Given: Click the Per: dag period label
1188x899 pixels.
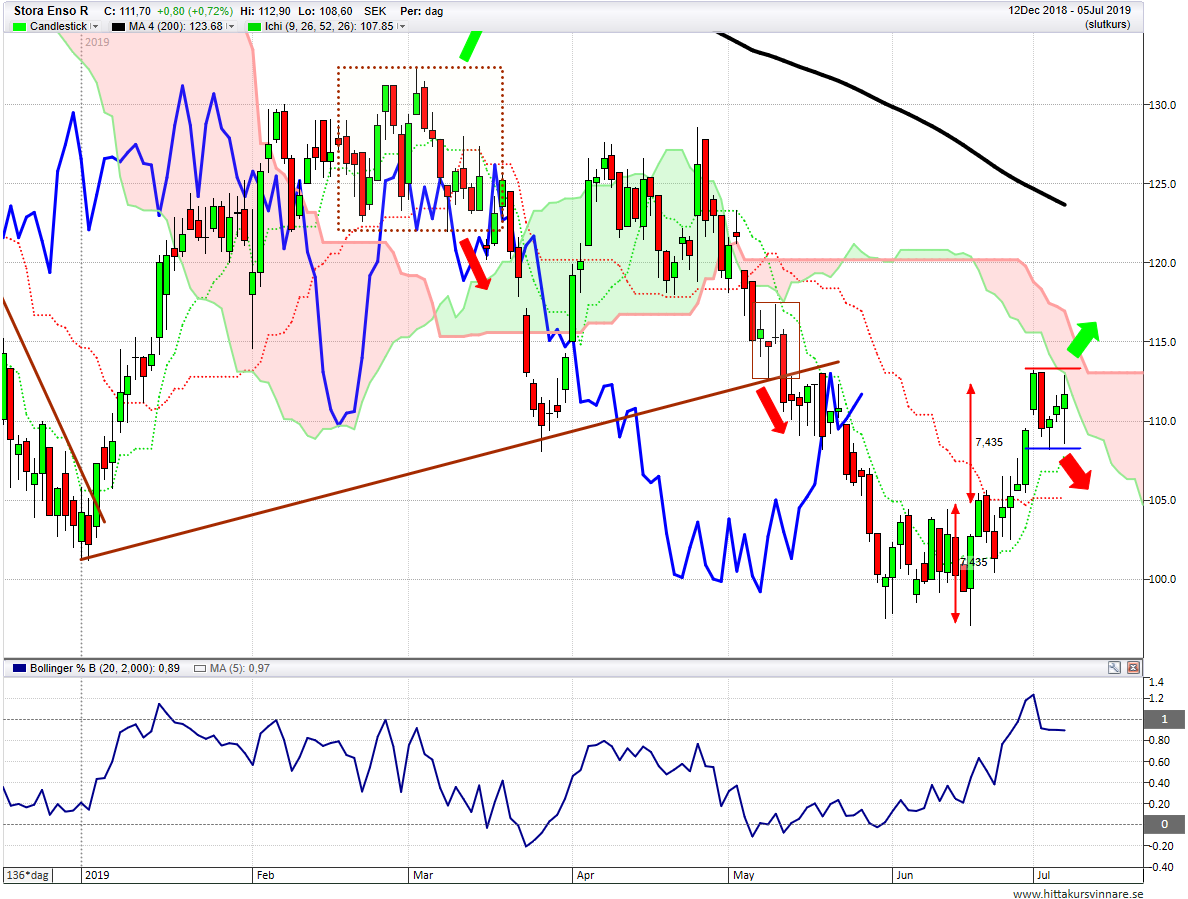Looking at the screenshot, I should point(421,11).
